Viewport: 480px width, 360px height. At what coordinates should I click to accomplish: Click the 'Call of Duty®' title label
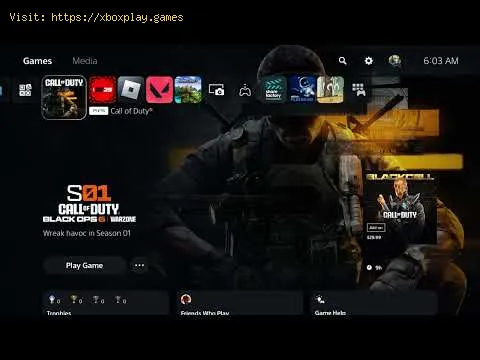131,111
